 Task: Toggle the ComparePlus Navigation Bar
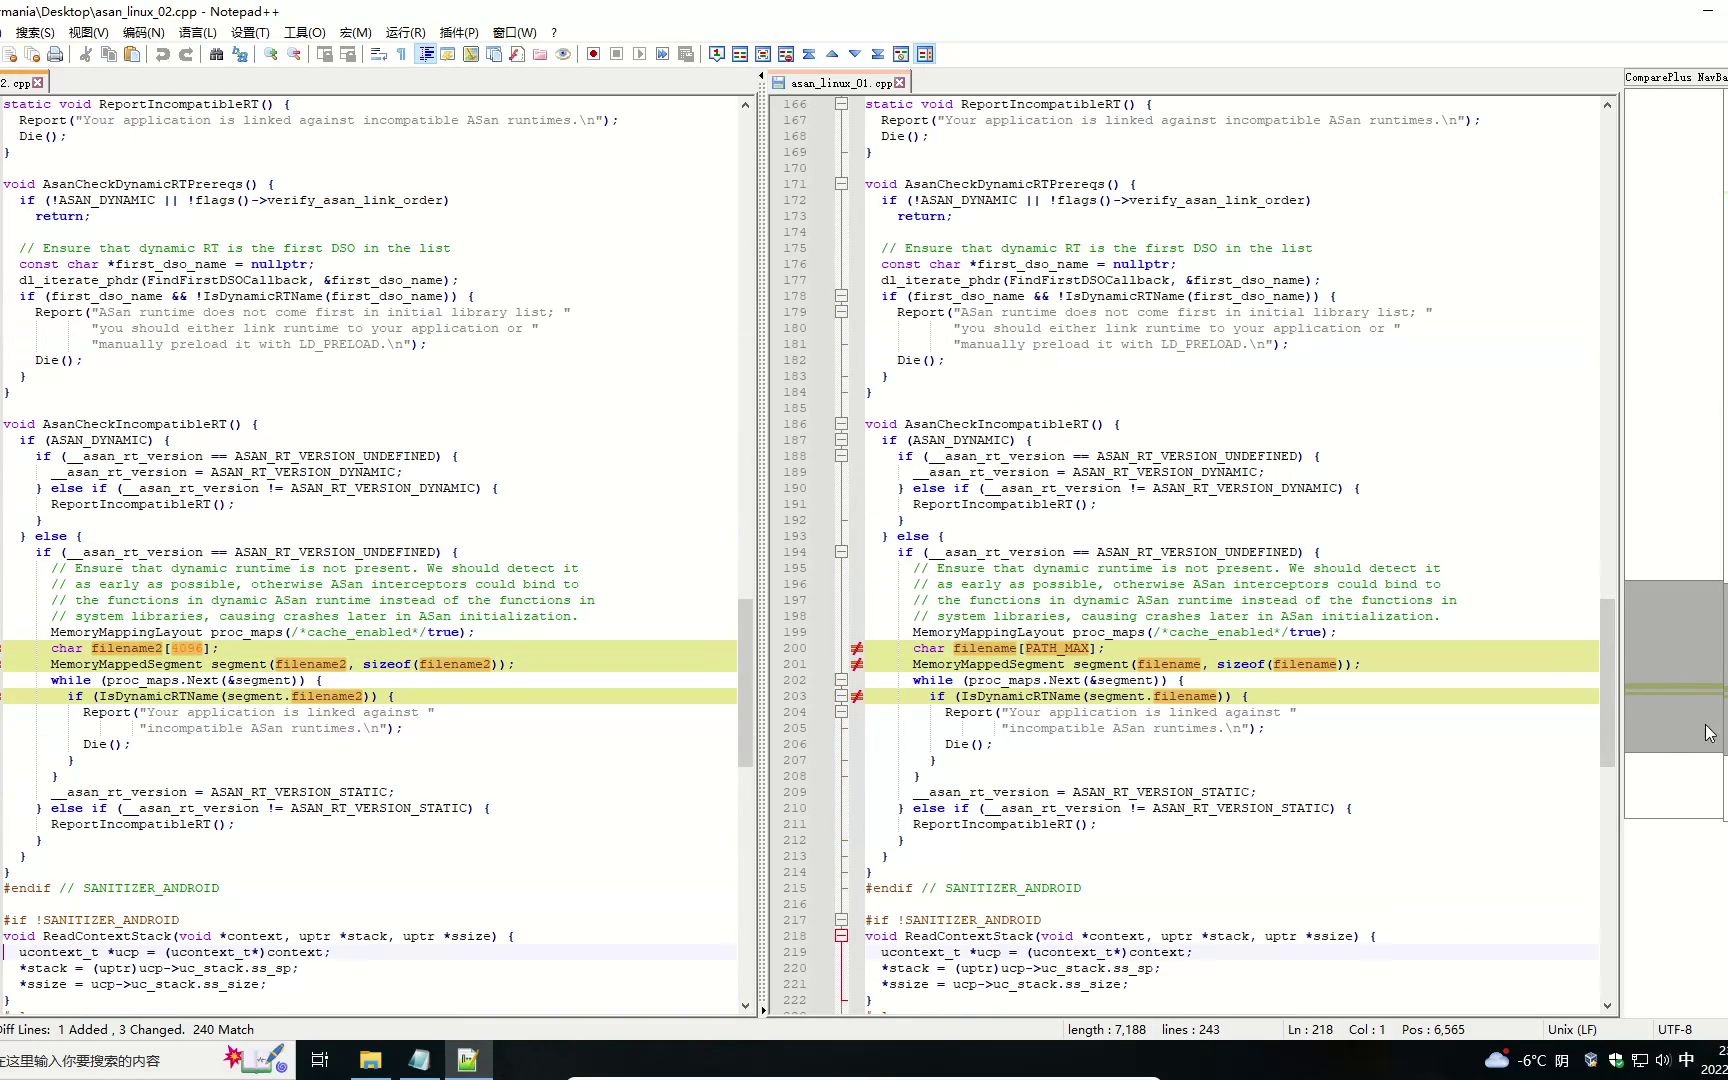pyautogui.click(x=924, y=54)
